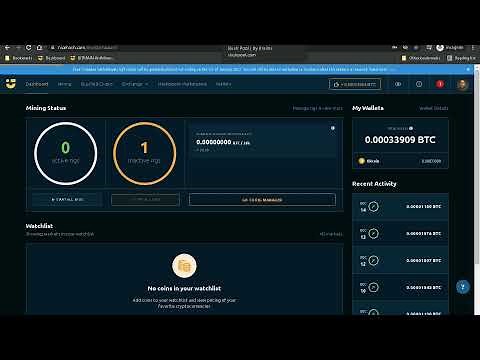
Task: Click the No coins in your watchlist text
Action: [x=184, y=288]
